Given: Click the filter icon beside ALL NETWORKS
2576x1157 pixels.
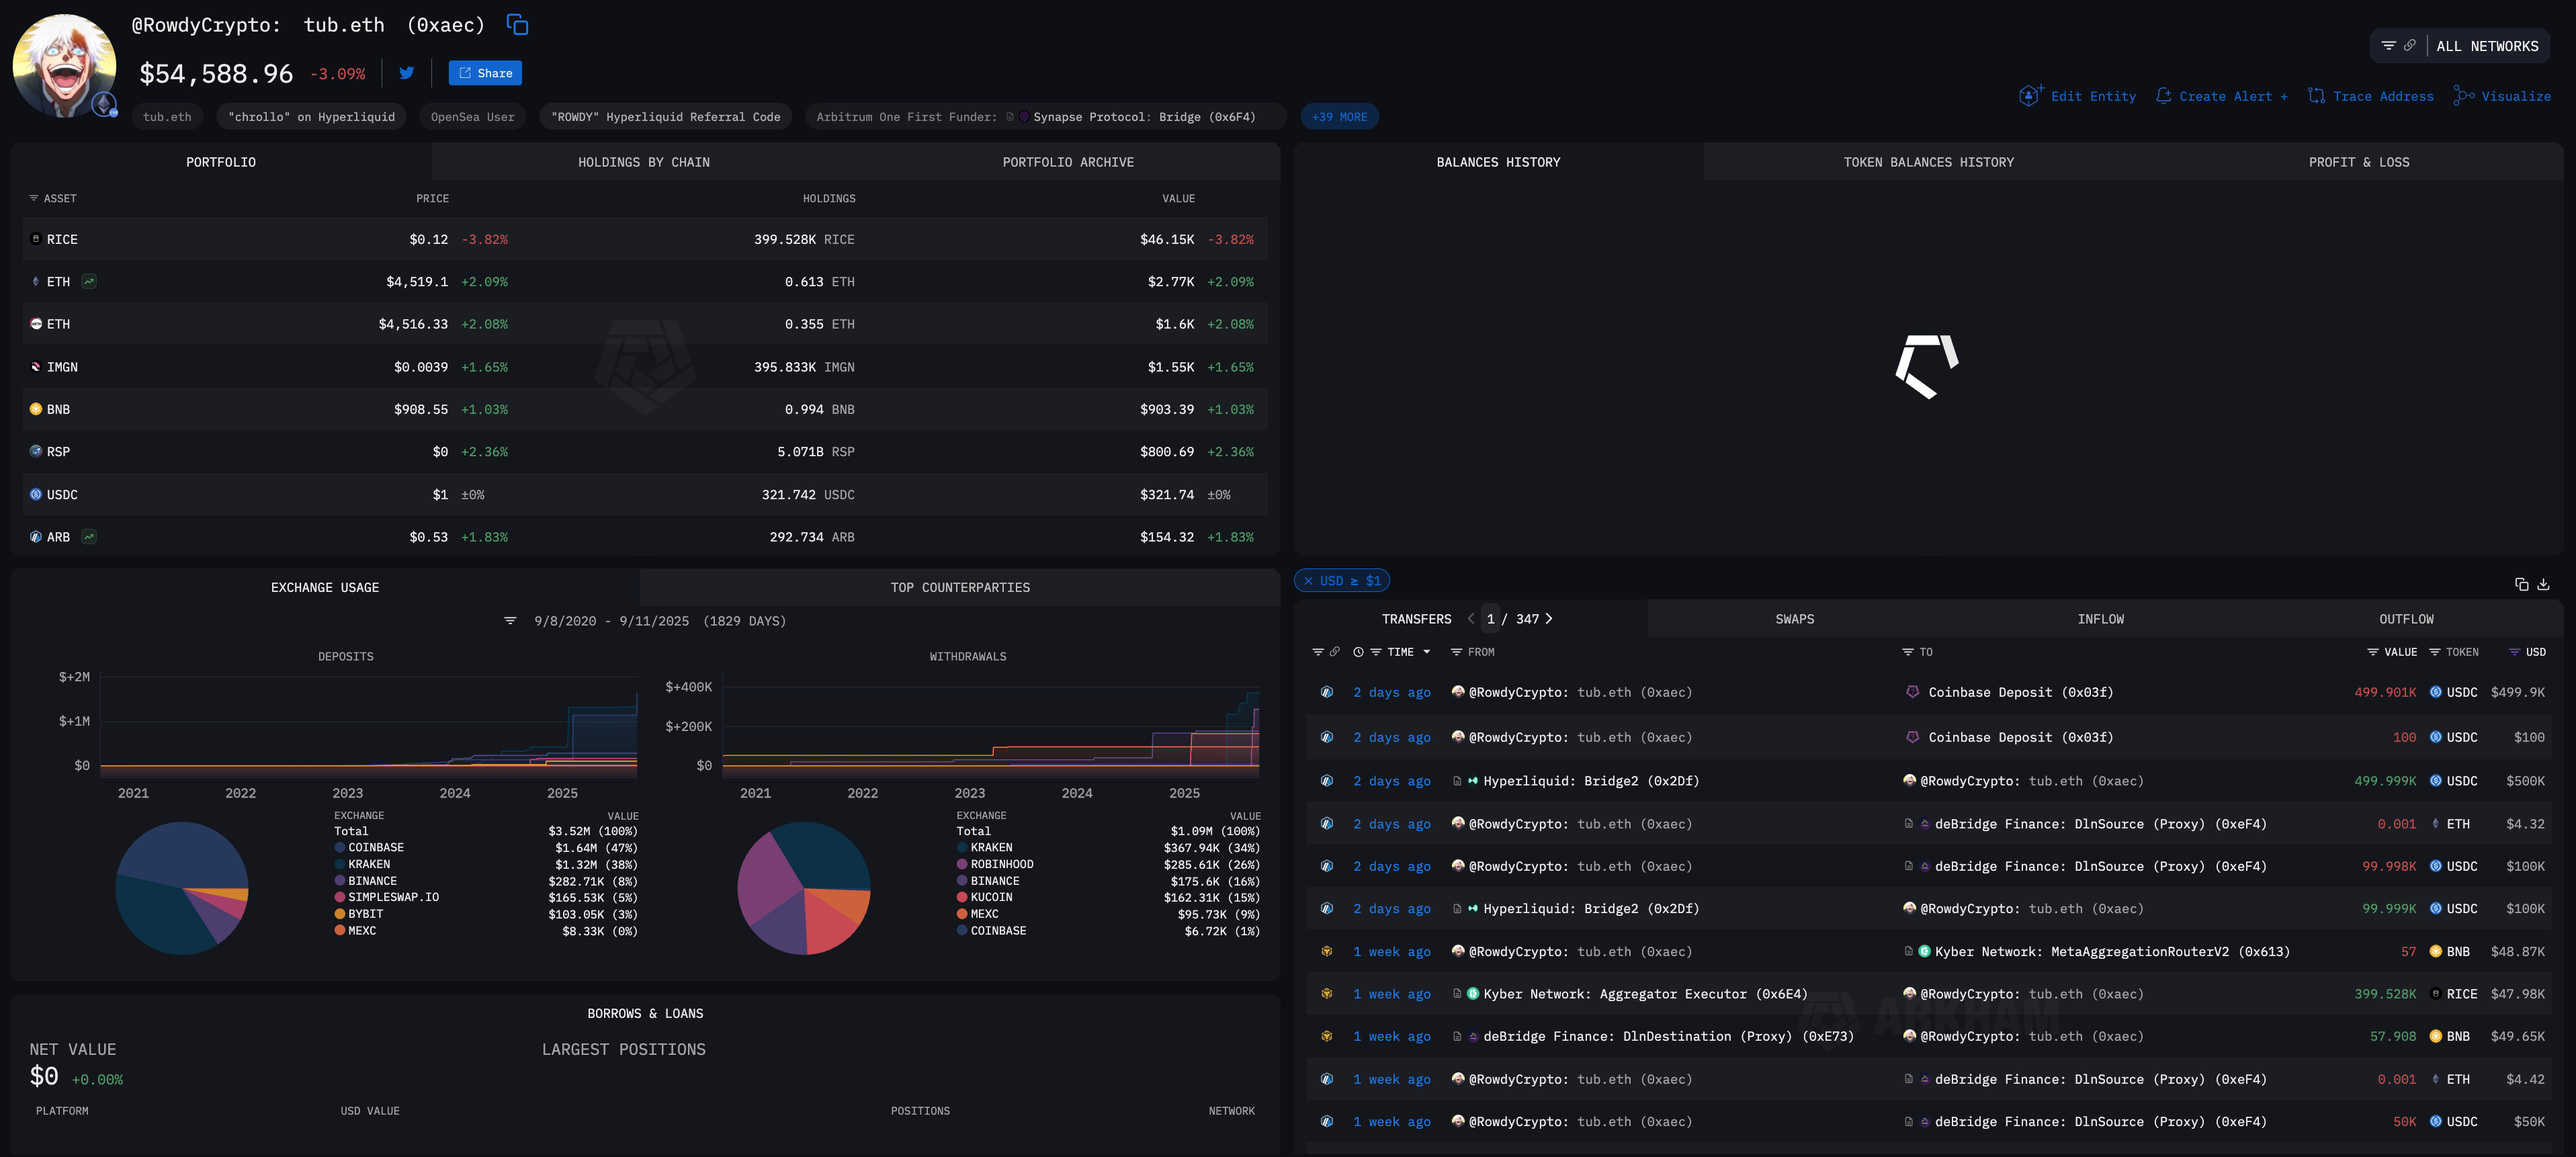Looking at the screenshot, I should click(2388, 46).
